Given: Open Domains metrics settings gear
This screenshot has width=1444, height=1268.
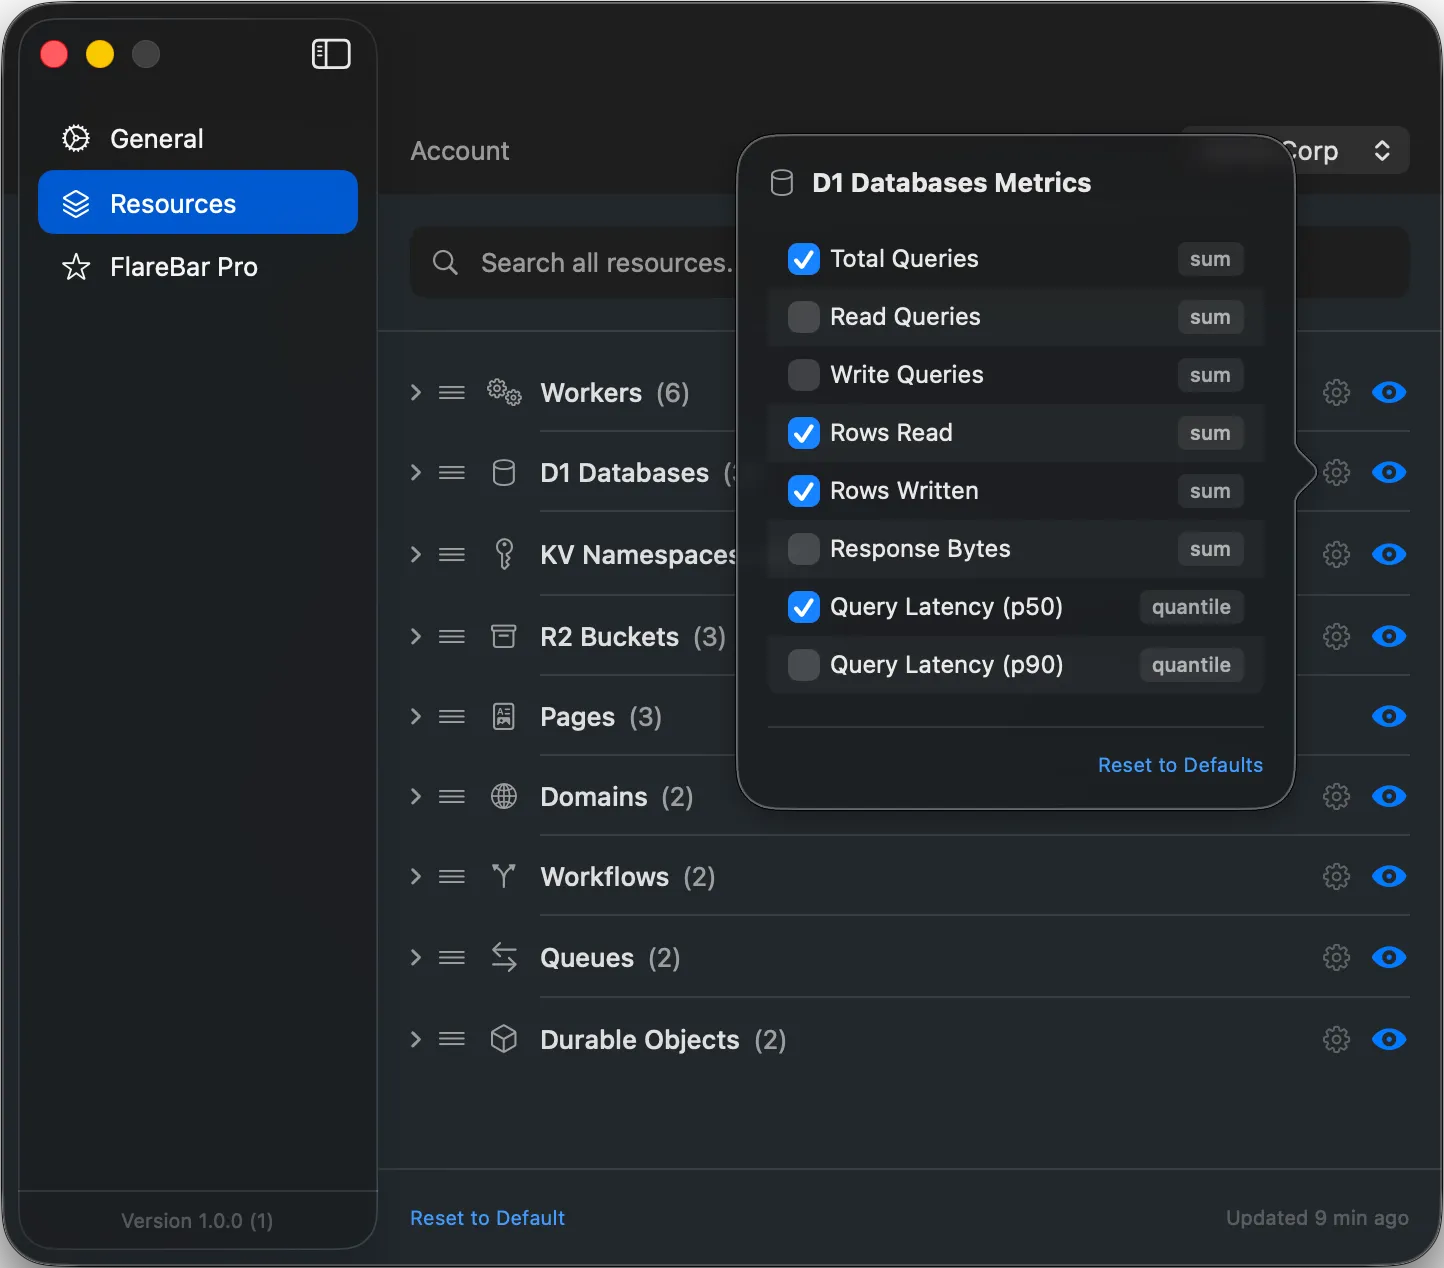Looking at the screenshot, I should 1336,796.
